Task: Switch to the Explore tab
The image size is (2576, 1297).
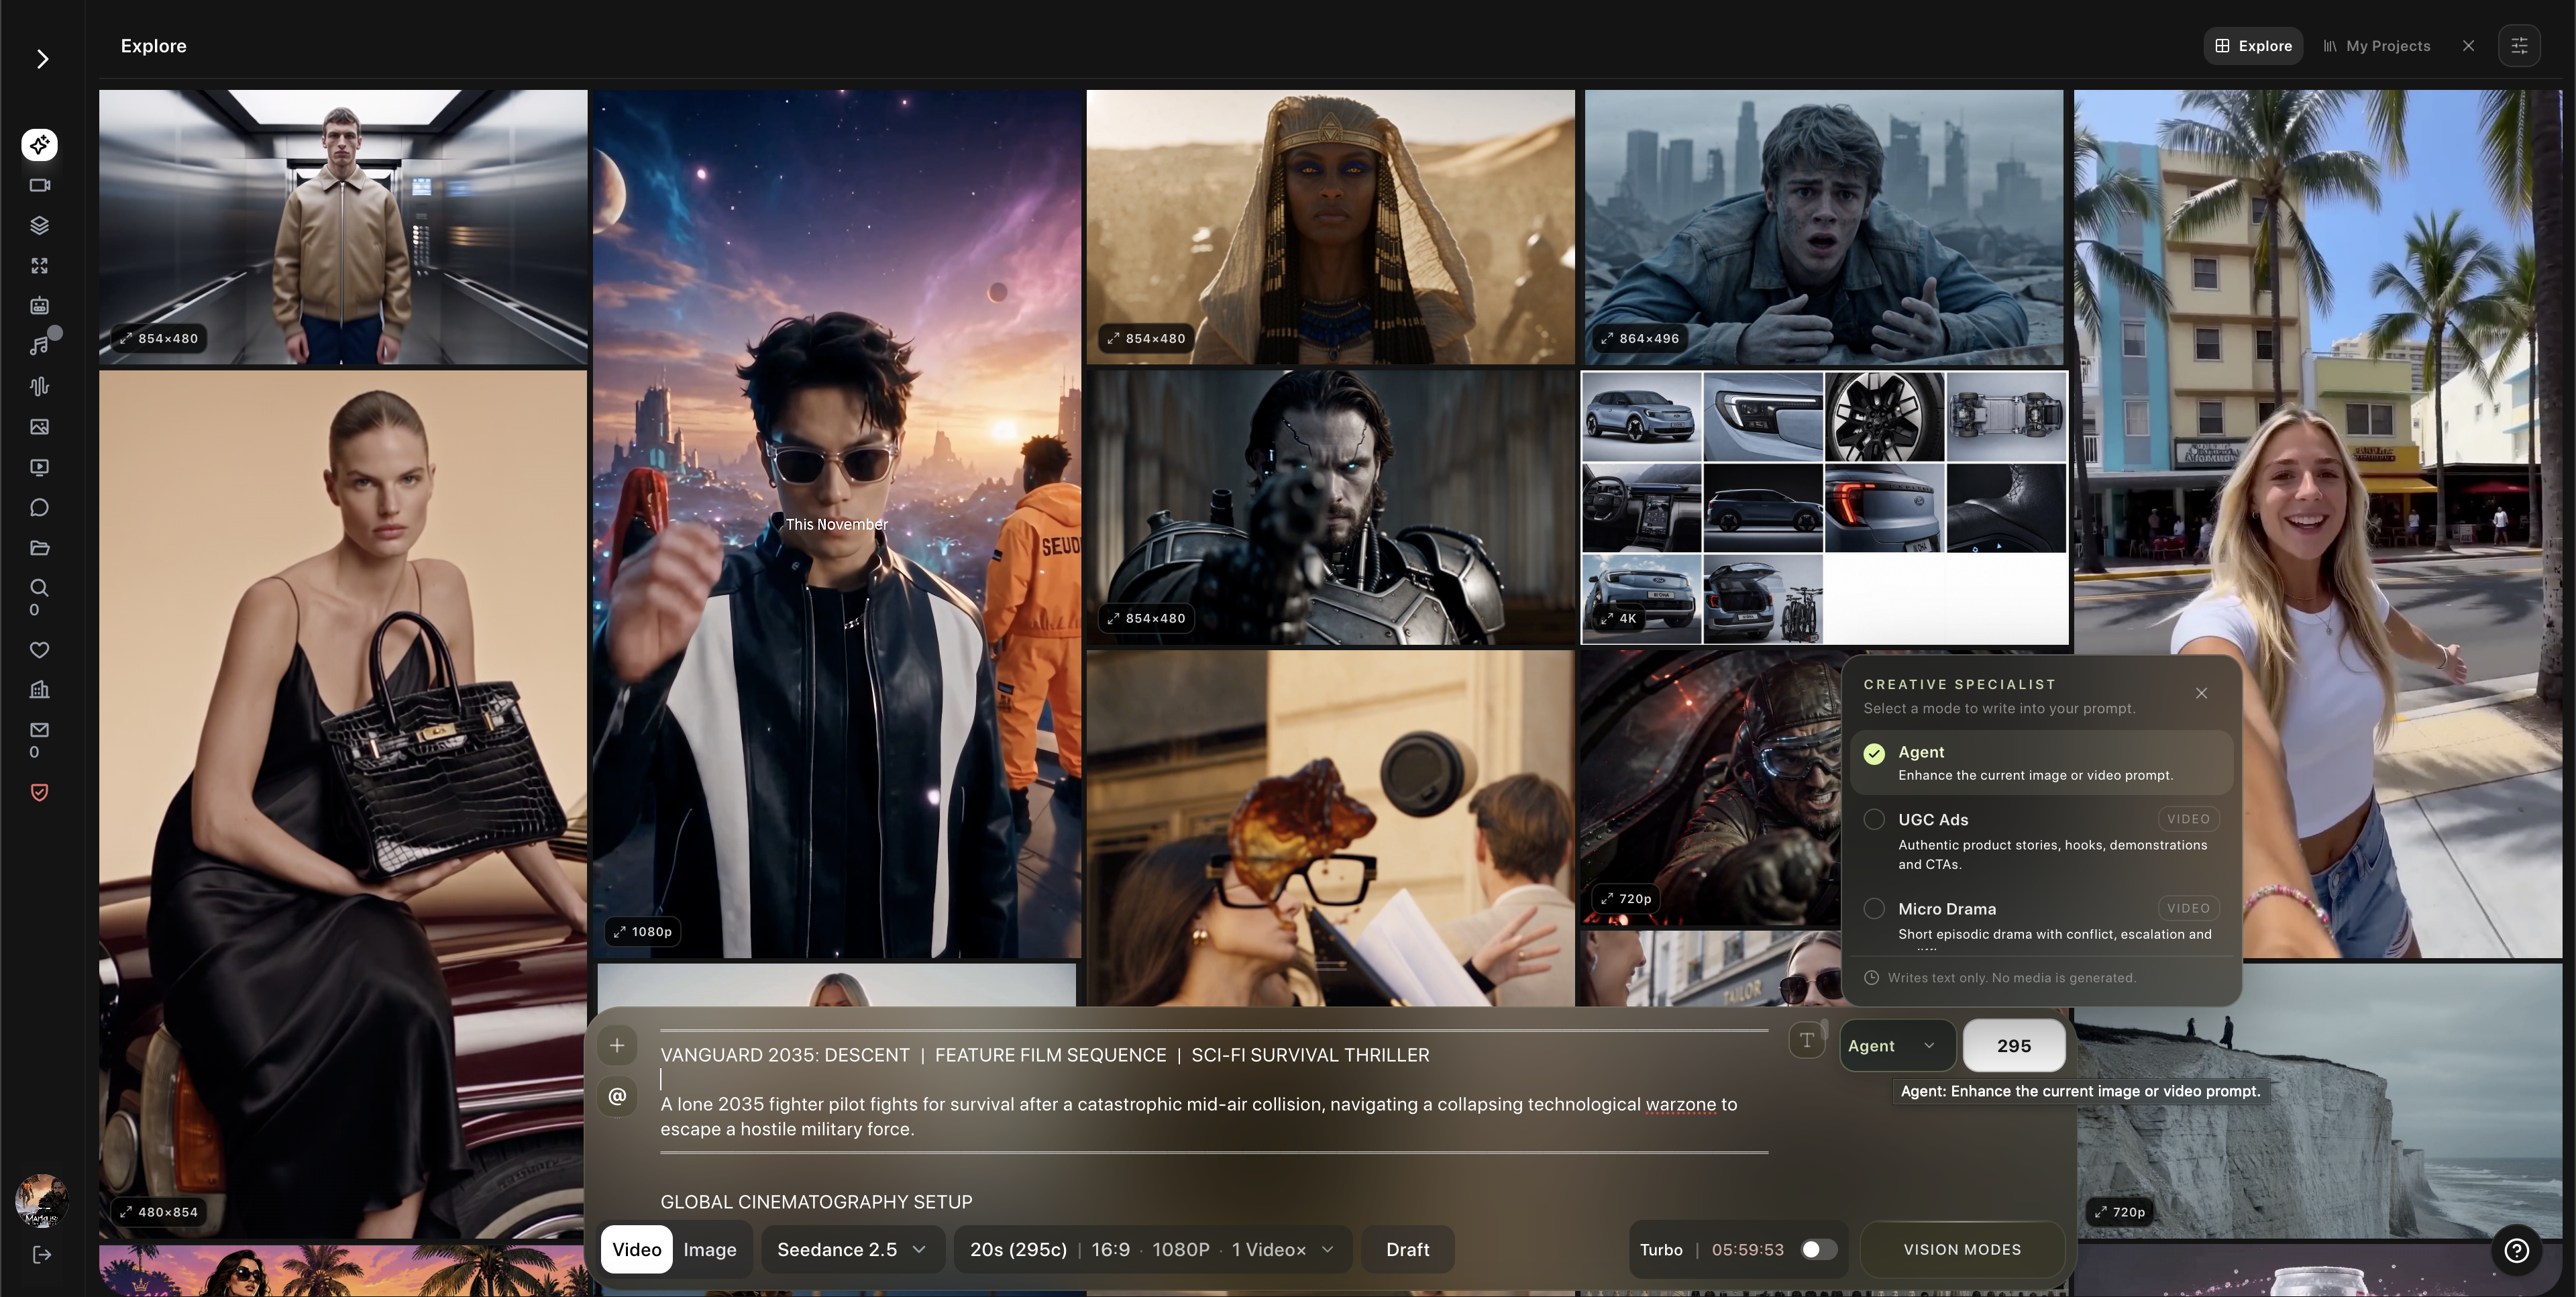Action: (2253, 46)
